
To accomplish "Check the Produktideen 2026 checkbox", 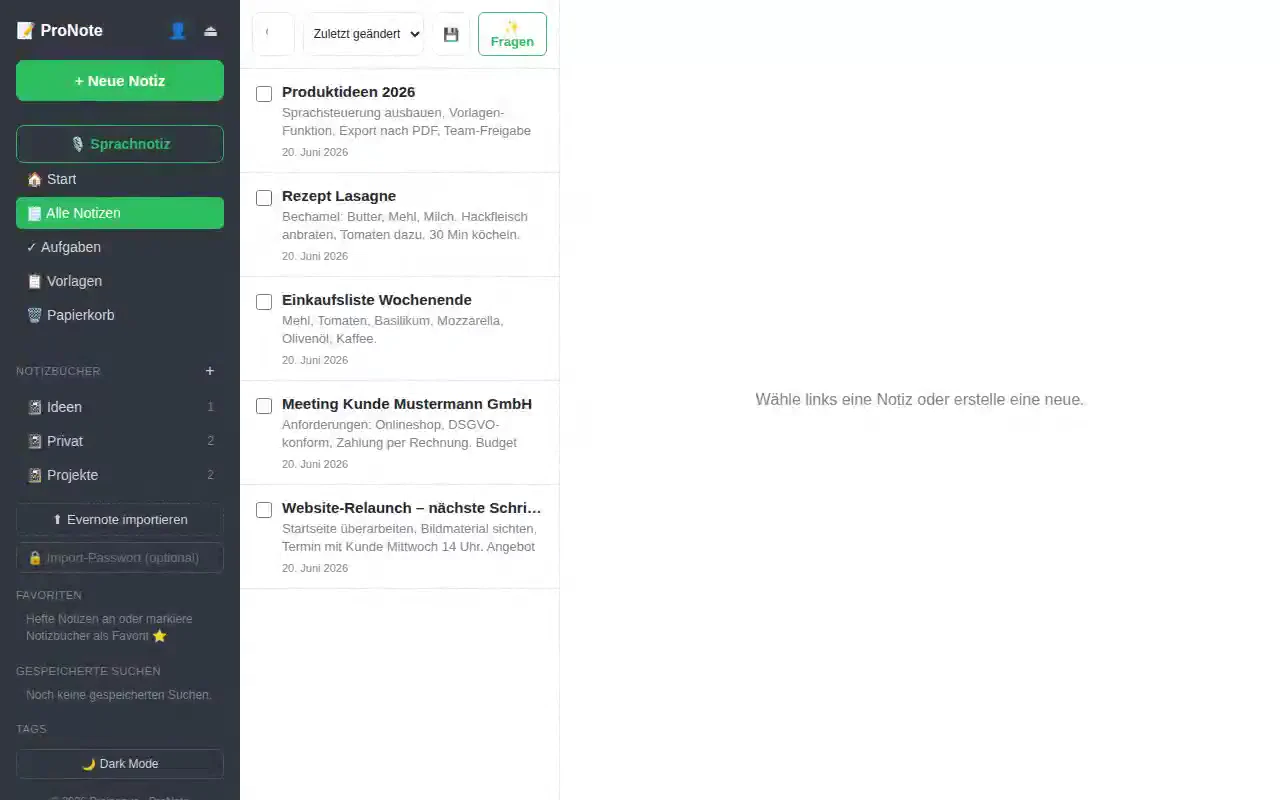I will click(264, 94).
